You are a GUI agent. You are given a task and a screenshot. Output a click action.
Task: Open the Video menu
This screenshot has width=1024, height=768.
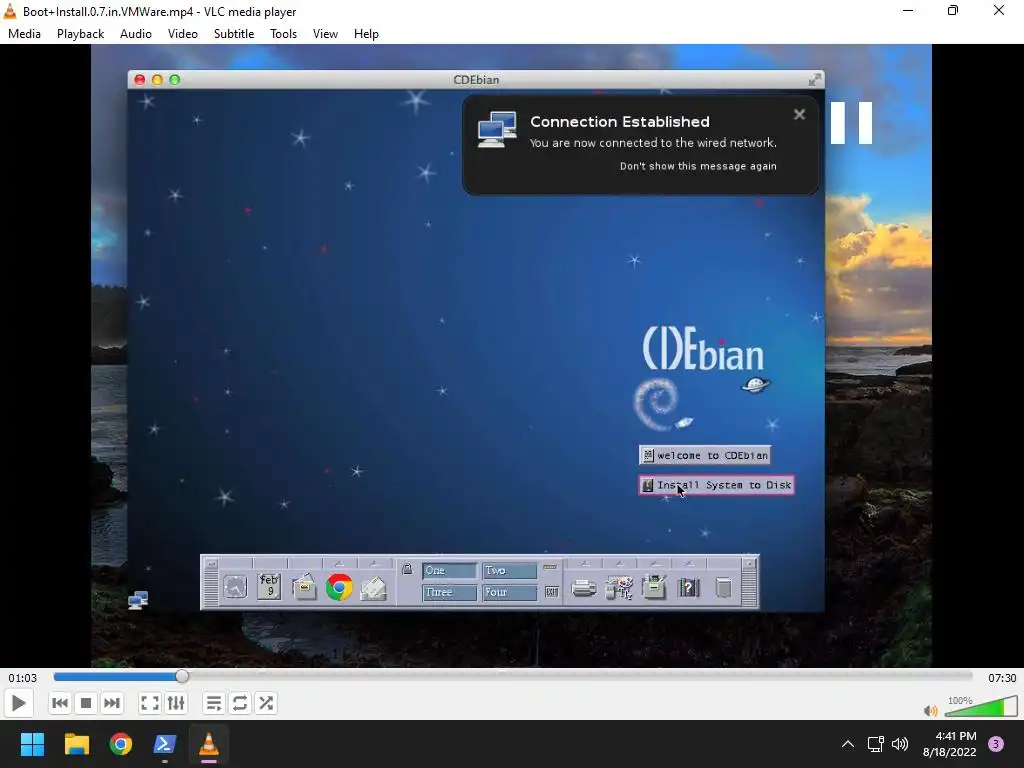coord(183,34)
